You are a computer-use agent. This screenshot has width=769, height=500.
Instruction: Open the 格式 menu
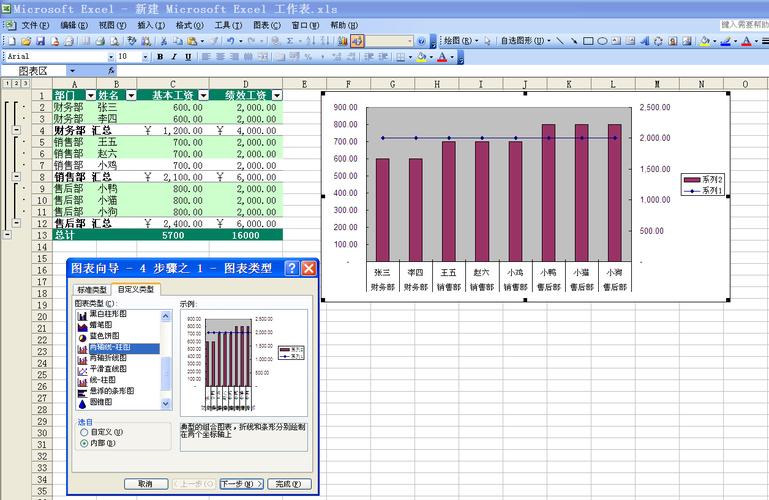[189, 25]
